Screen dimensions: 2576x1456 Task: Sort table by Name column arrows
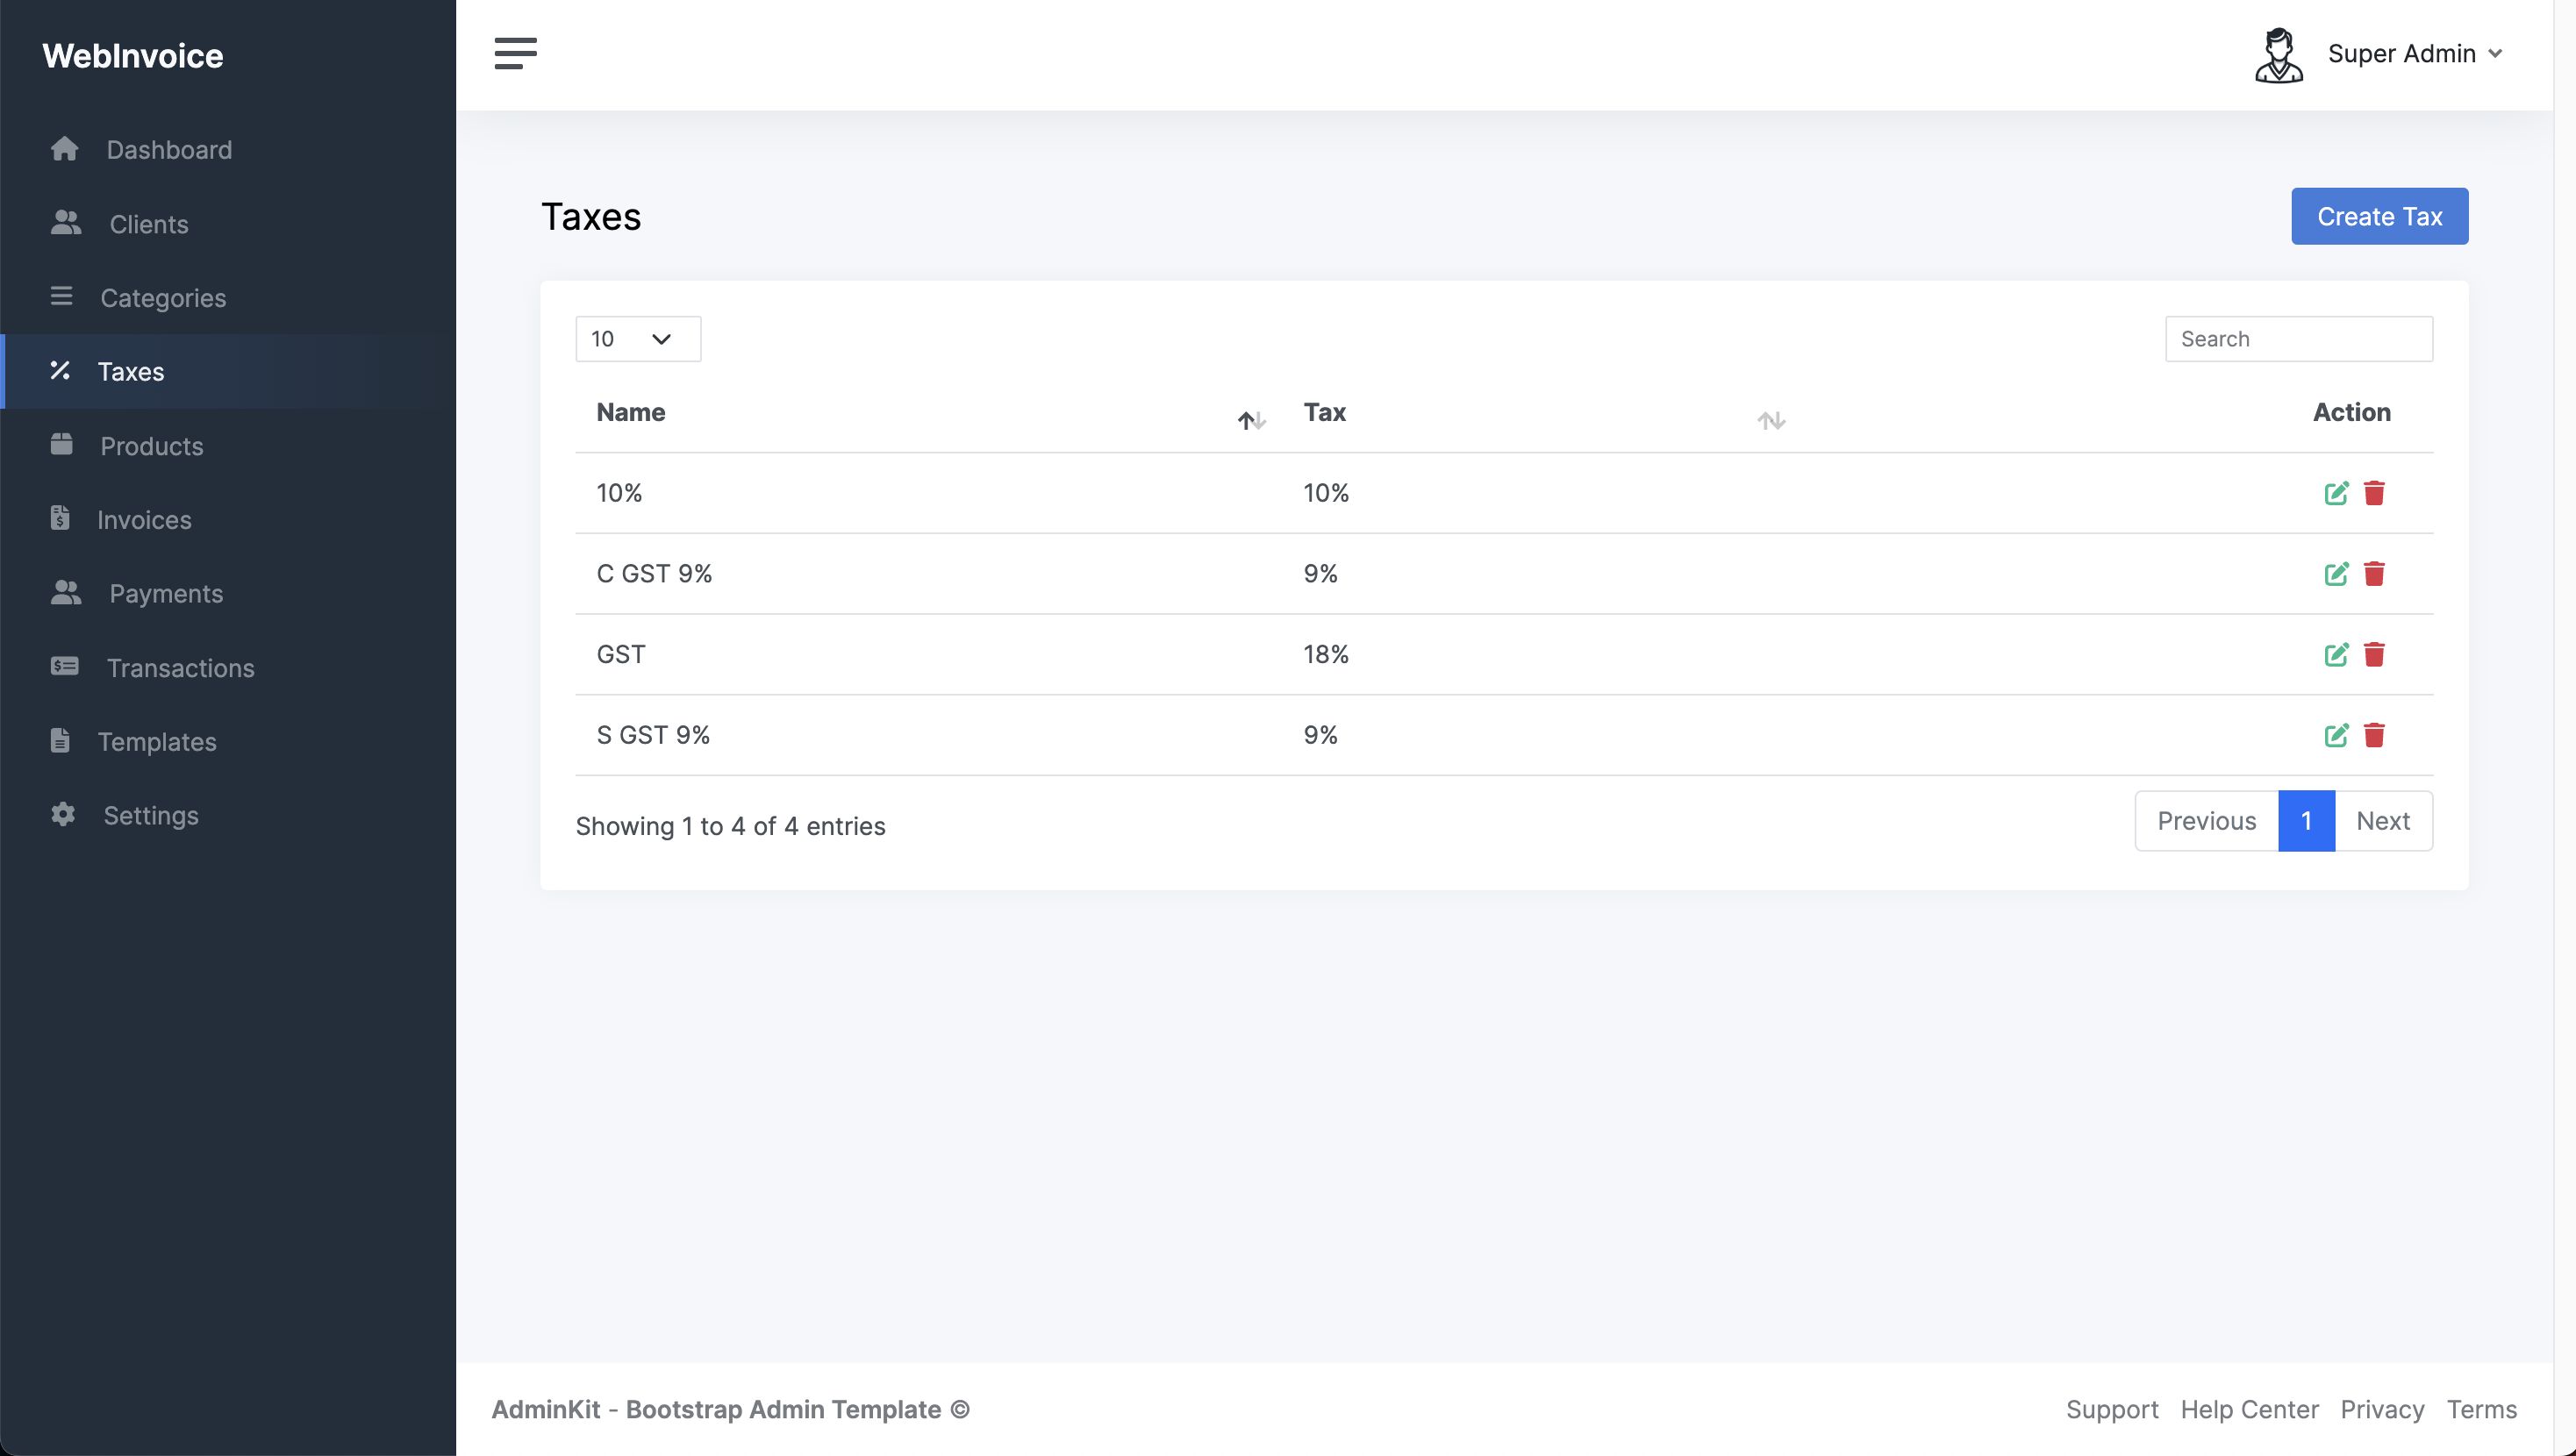pos(1251,421)
